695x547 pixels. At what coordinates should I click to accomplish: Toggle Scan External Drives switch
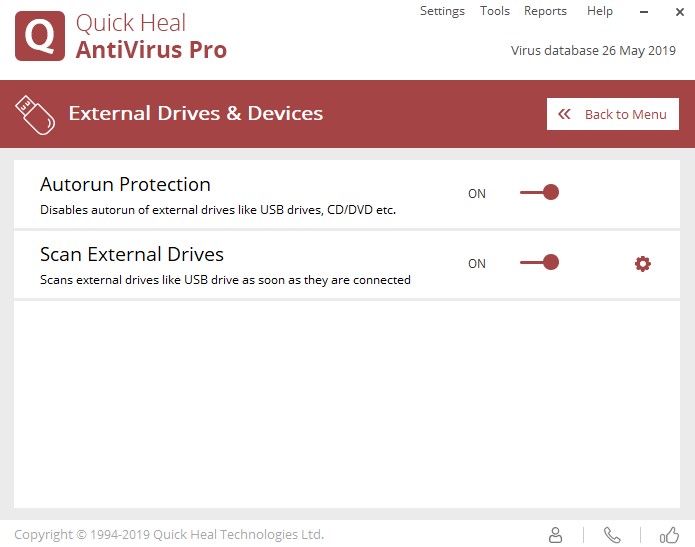(x=540, y=262)
